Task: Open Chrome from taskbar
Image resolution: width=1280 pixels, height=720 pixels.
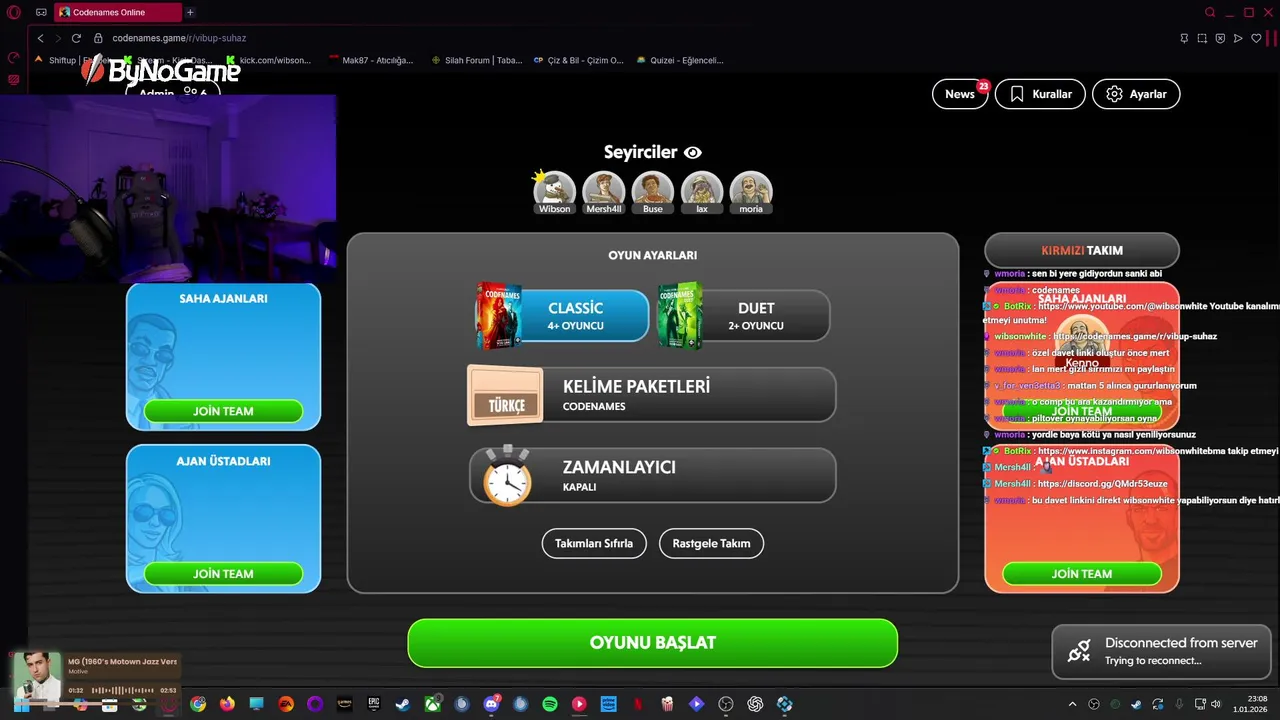Action: coord(198,704)
